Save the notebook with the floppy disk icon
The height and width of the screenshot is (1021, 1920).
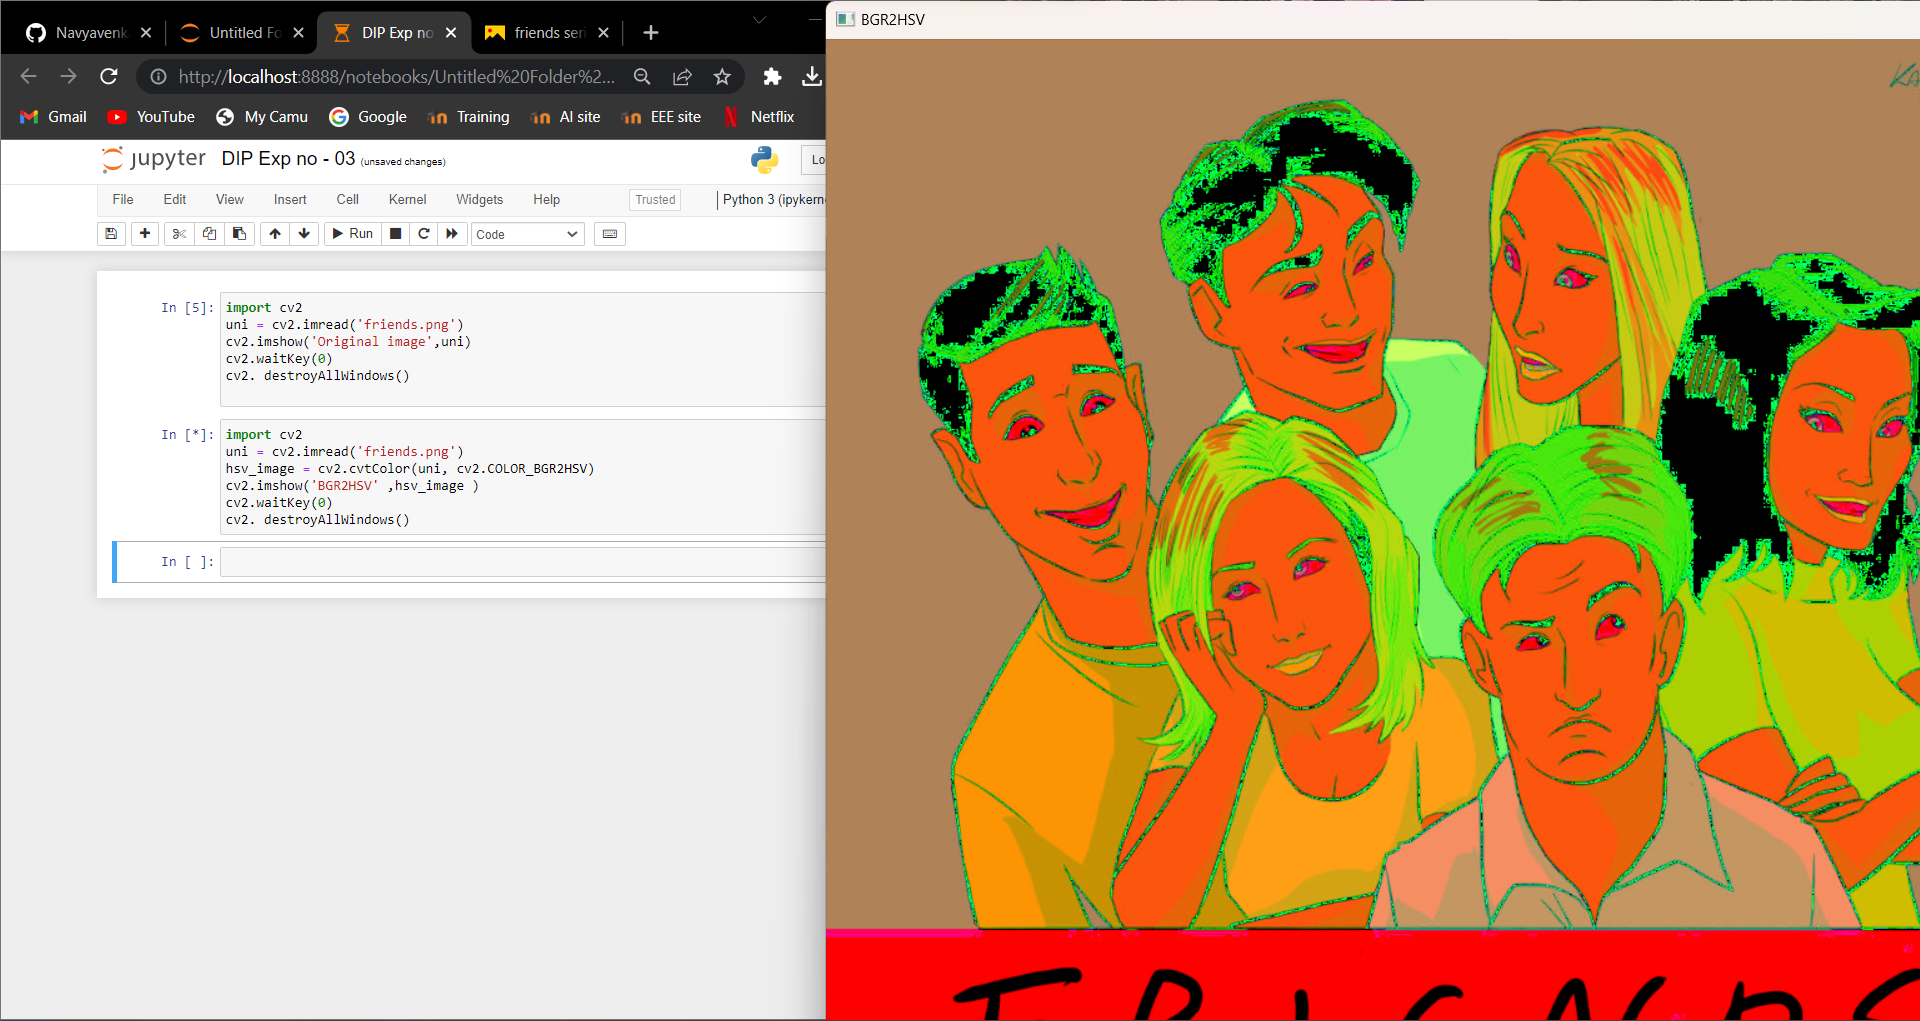111,234
